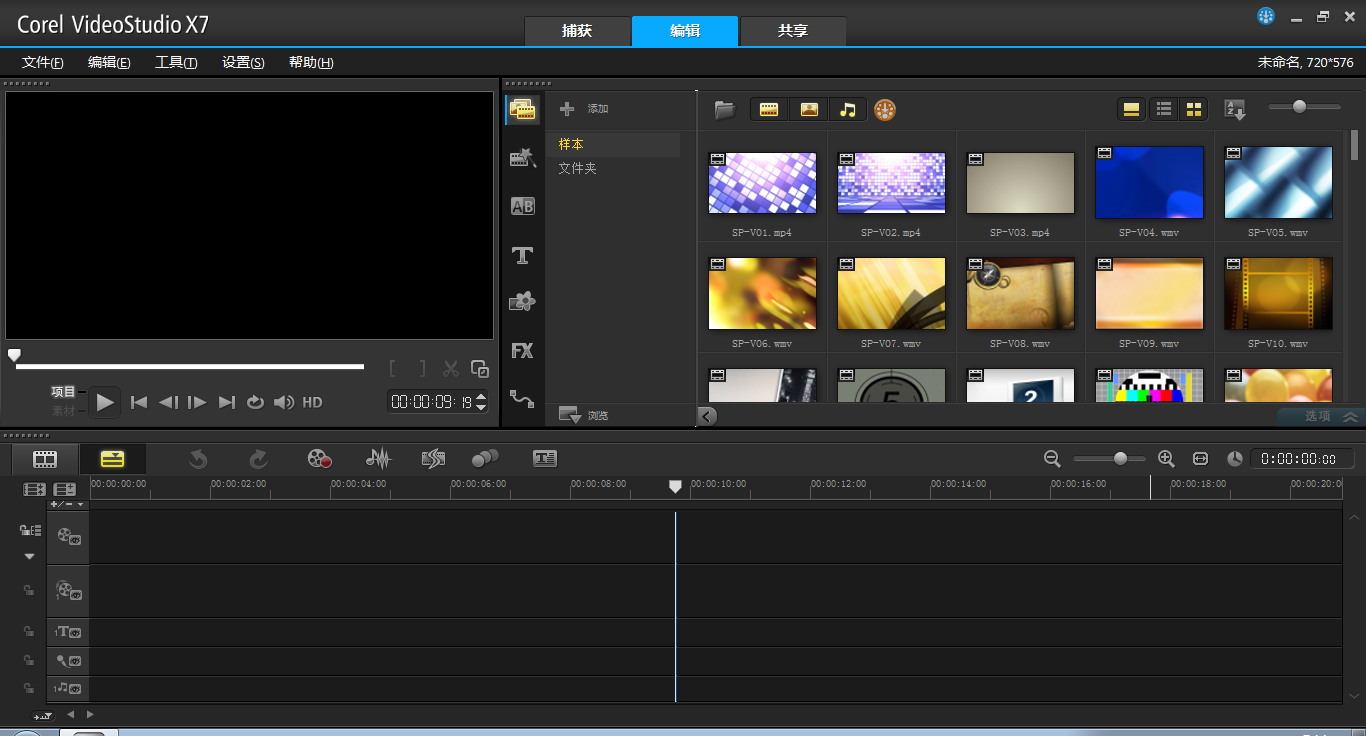Open the Track Motion tool
Screen dimensions: 1366x736
click(485, 459)
